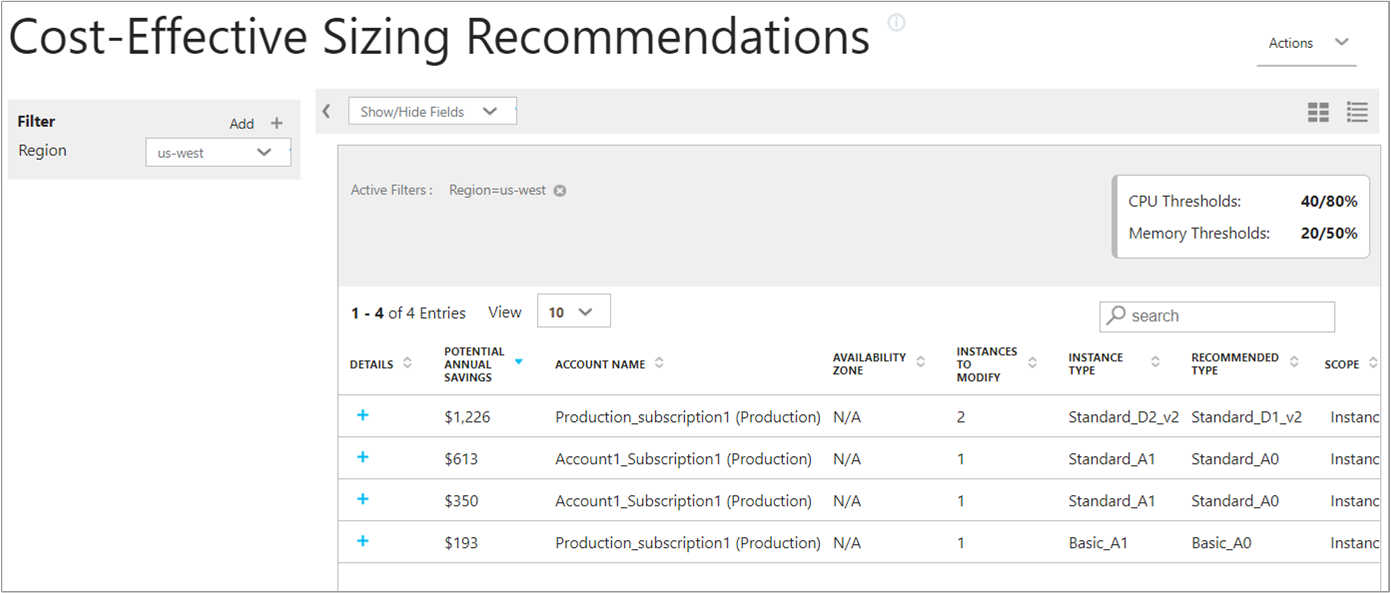Click instances count 2 in the first row

point(961,417)
